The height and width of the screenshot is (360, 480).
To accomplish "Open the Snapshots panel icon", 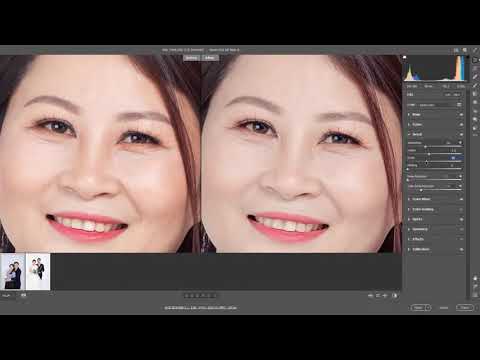I will (475, 119).
